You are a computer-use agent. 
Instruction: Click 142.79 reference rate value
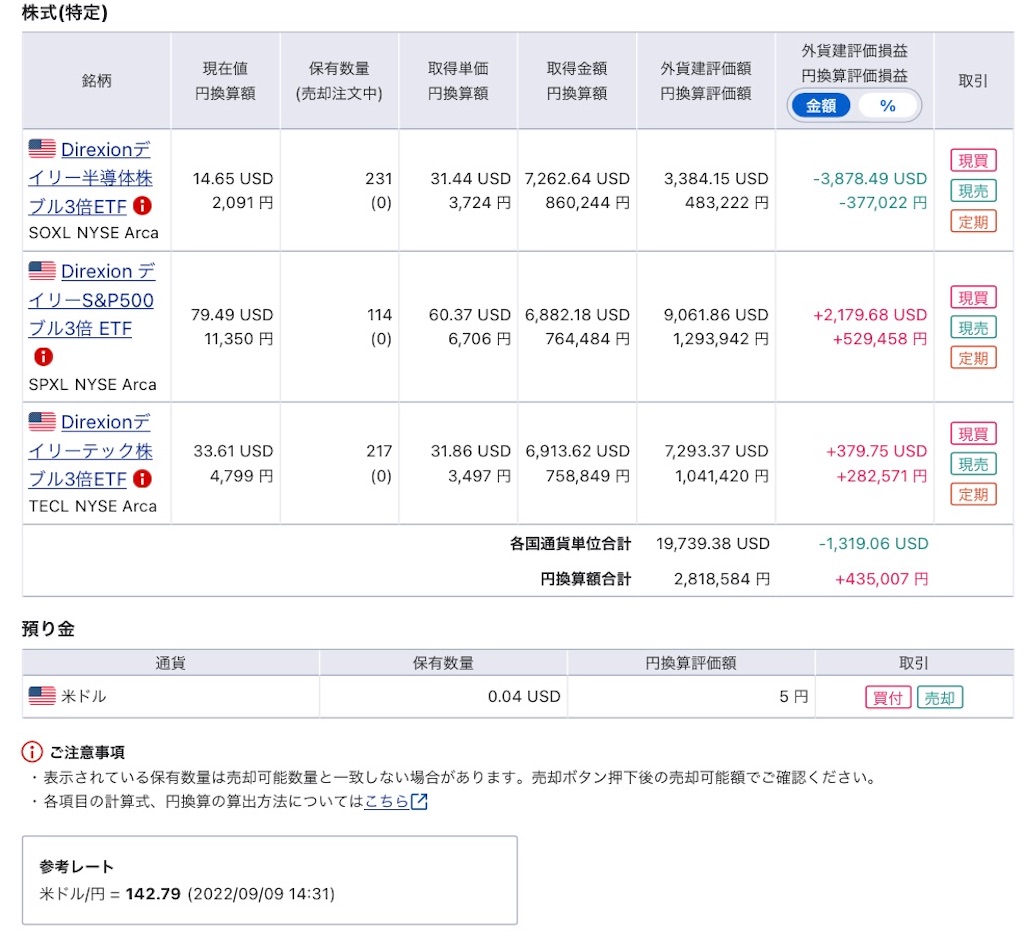pyautogui.click(x=153, y=893)
